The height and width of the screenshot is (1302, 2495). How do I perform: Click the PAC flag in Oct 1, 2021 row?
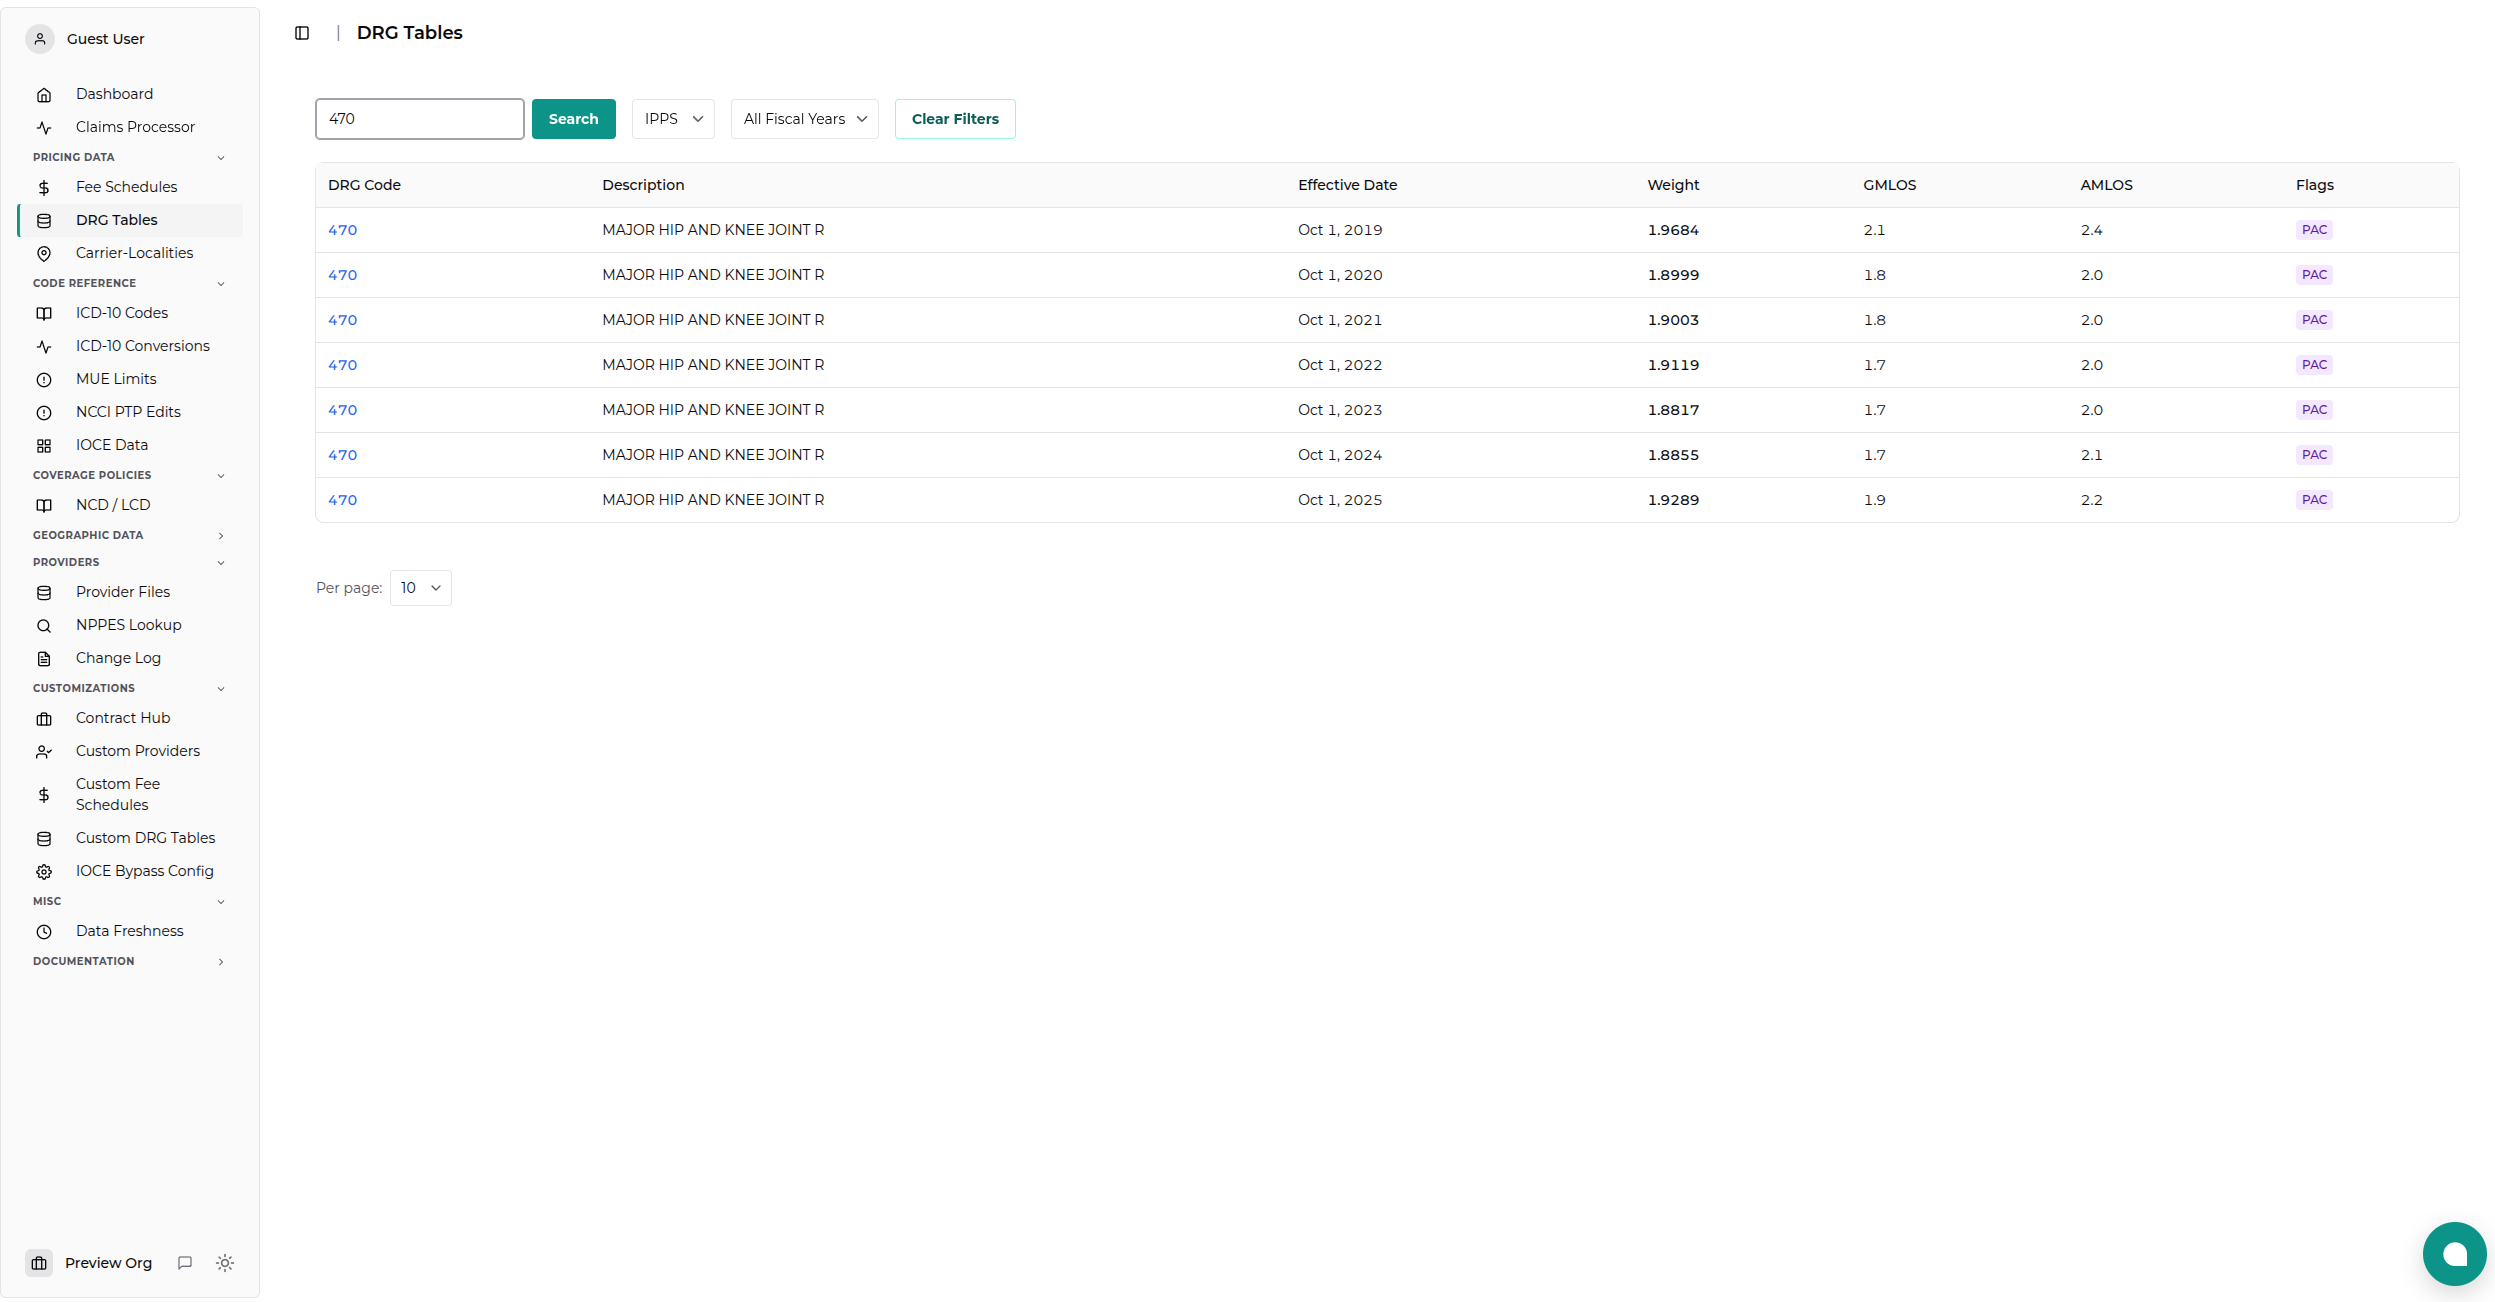coord(2314,320)
